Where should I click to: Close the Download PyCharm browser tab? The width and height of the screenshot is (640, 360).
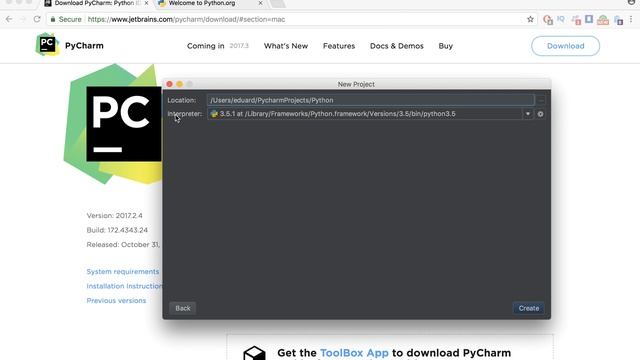[x=147, y=3]
